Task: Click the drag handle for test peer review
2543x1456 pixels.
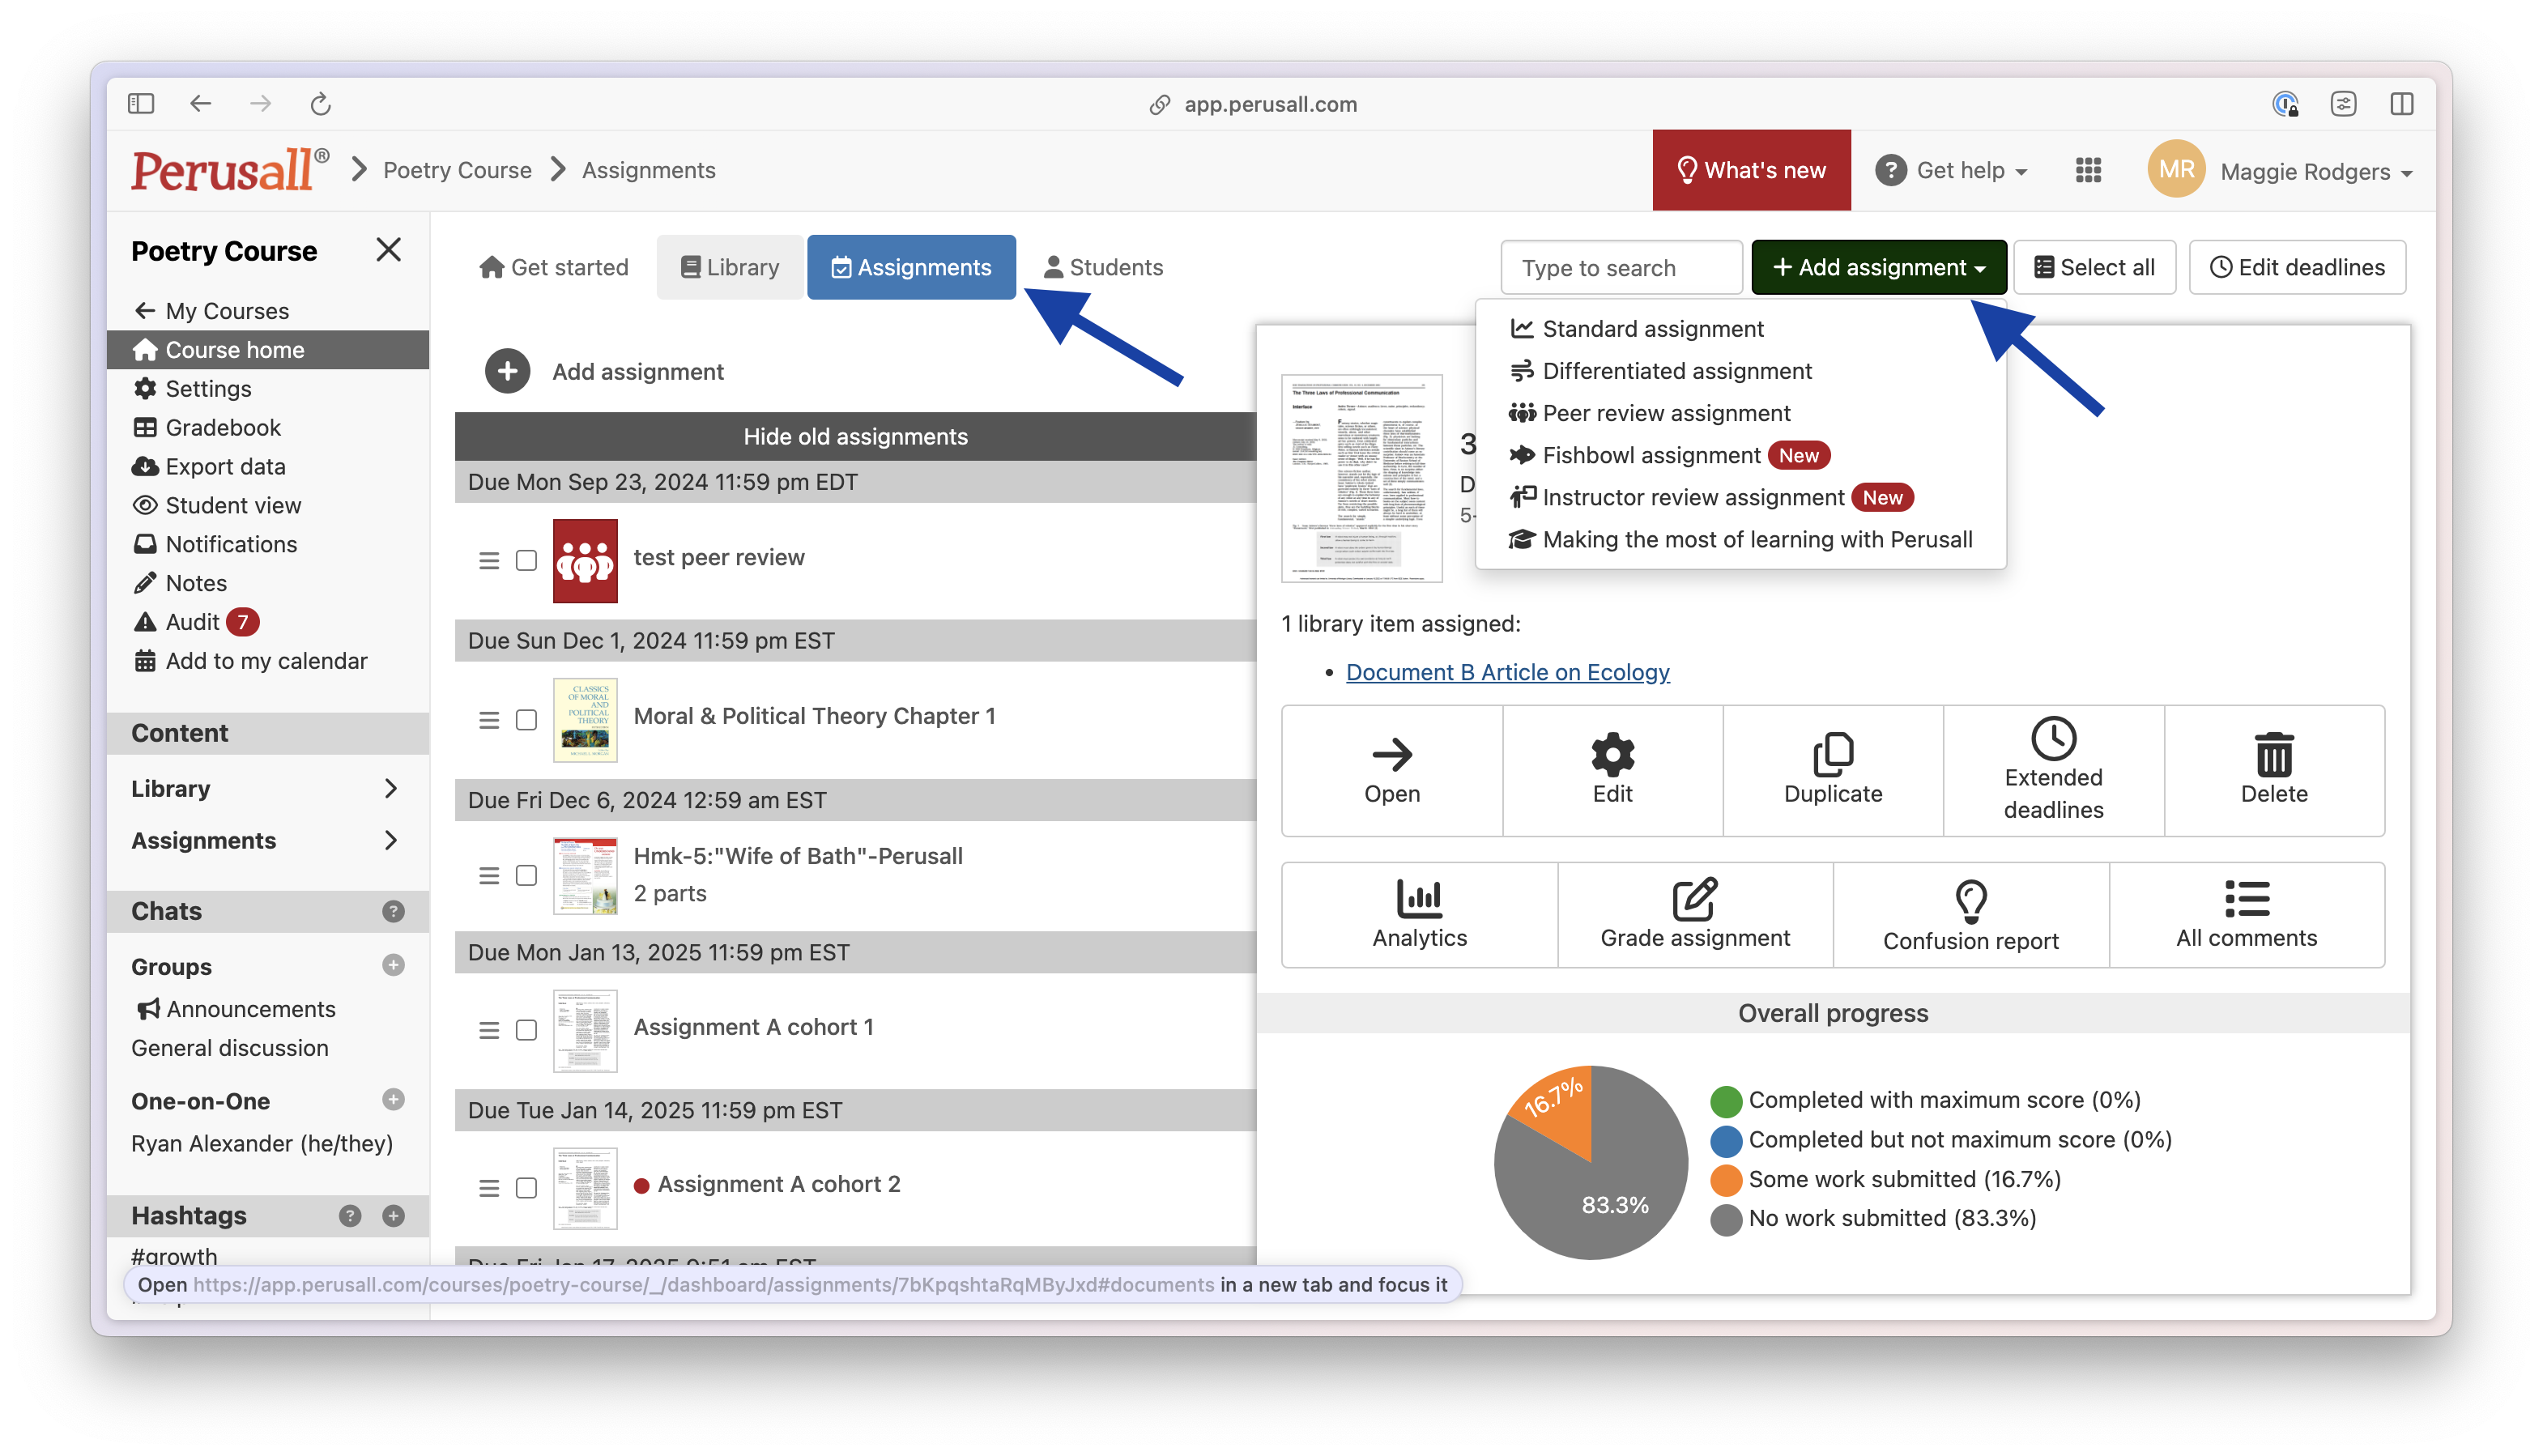Action: [488, 560]
